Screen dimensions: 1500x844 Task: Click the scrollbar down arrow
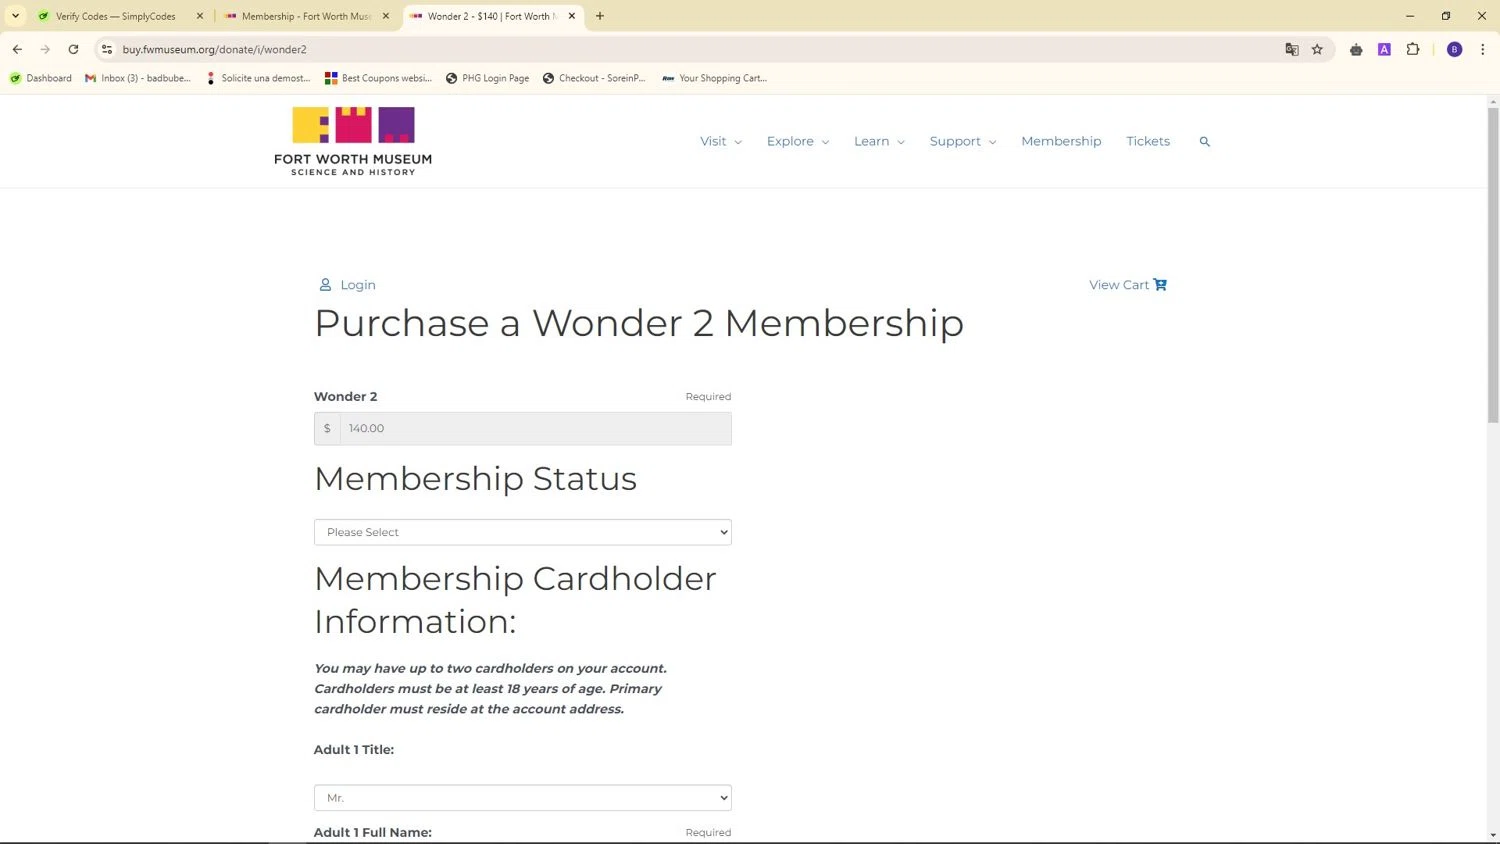coord(1493,835)
